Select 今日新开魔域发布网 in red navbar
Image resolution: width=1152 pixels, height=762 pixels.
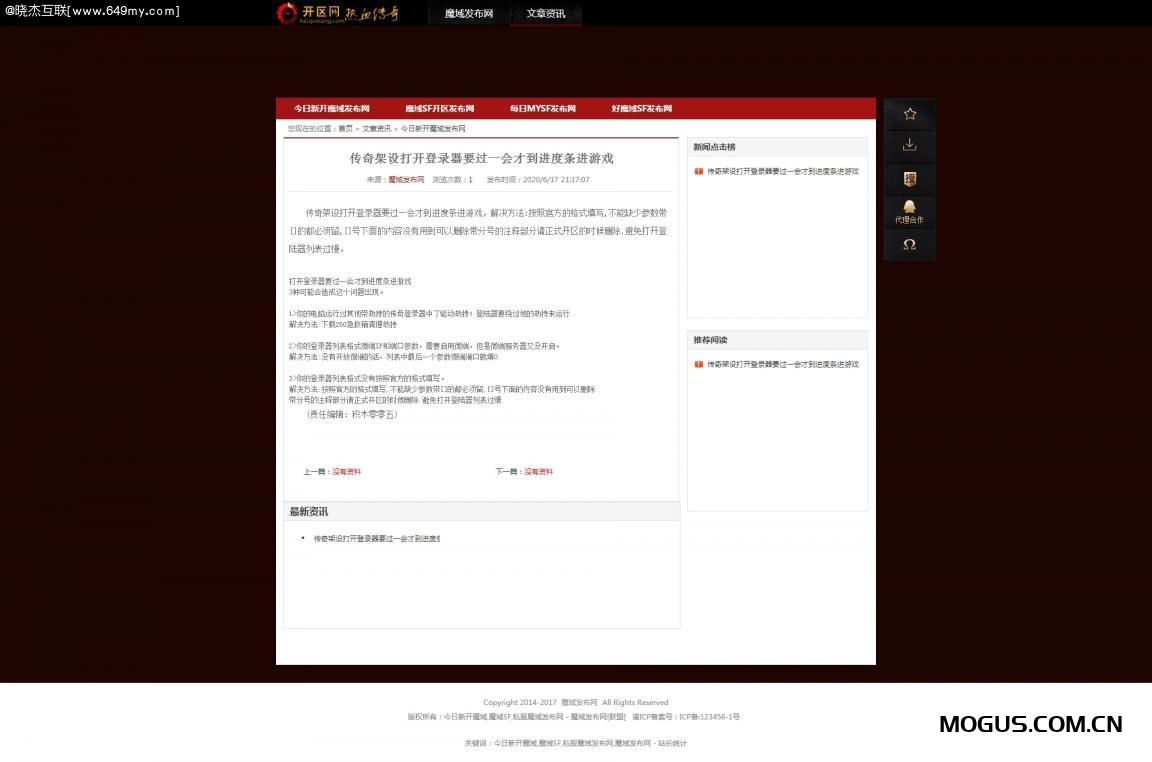[334, 108]
